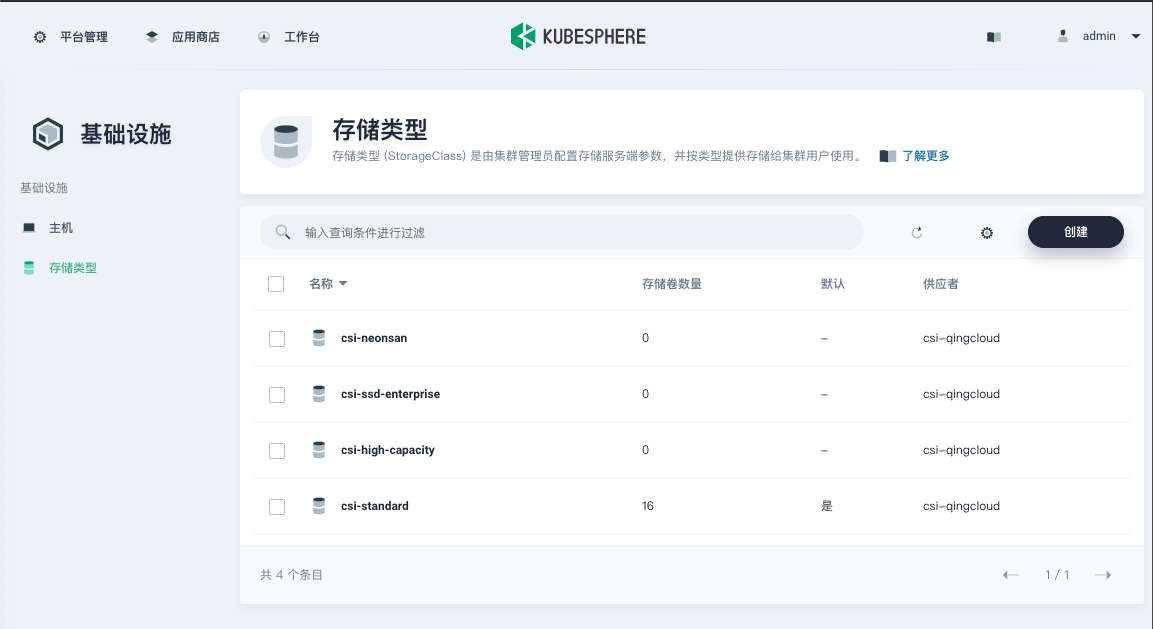Check the checkbox for csi-standard
This screenshot has height=629, width=1153.
[277, 506]
